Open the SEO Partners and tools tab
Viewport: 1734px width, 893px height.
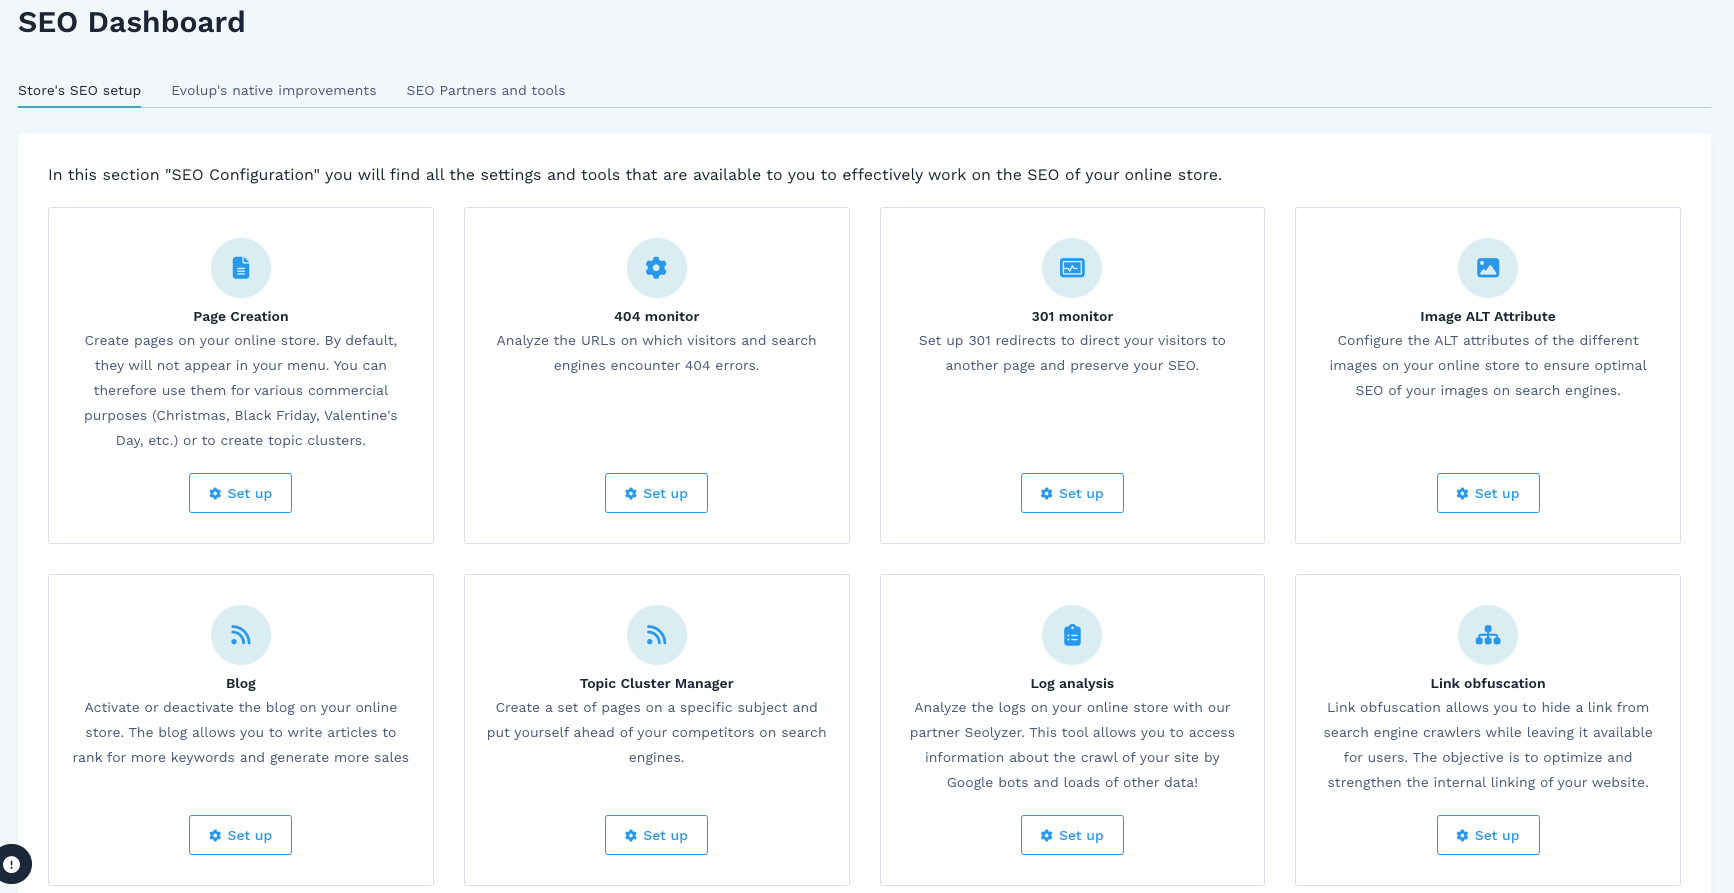(486, 91)
